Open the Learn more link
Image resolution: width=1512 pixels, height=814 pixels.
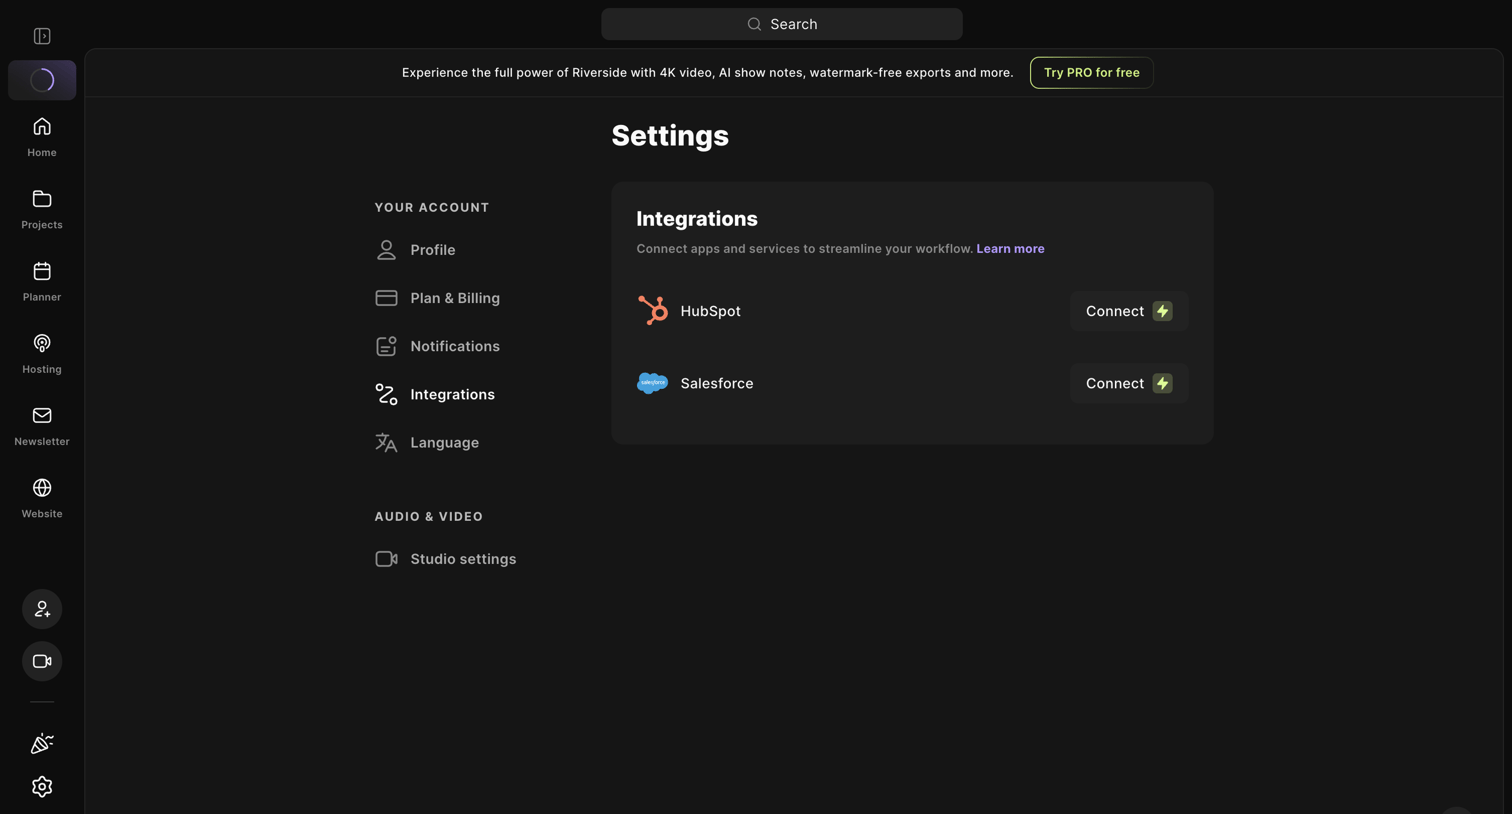click(x=1010, y=249)
